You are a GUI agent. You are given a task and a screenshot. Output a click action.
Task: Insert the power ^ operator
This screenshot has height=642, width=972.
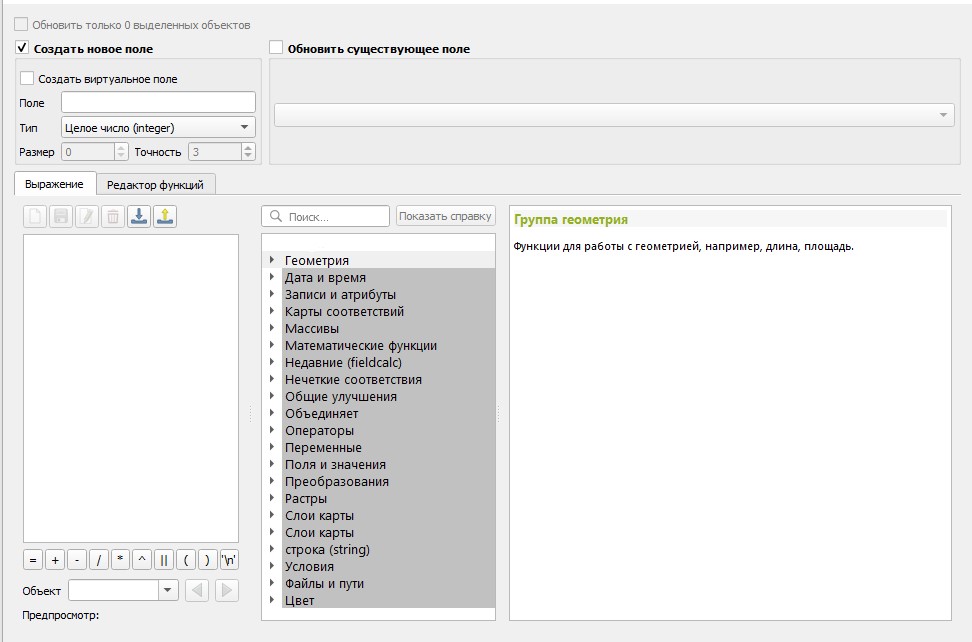(x=142, y=560)
